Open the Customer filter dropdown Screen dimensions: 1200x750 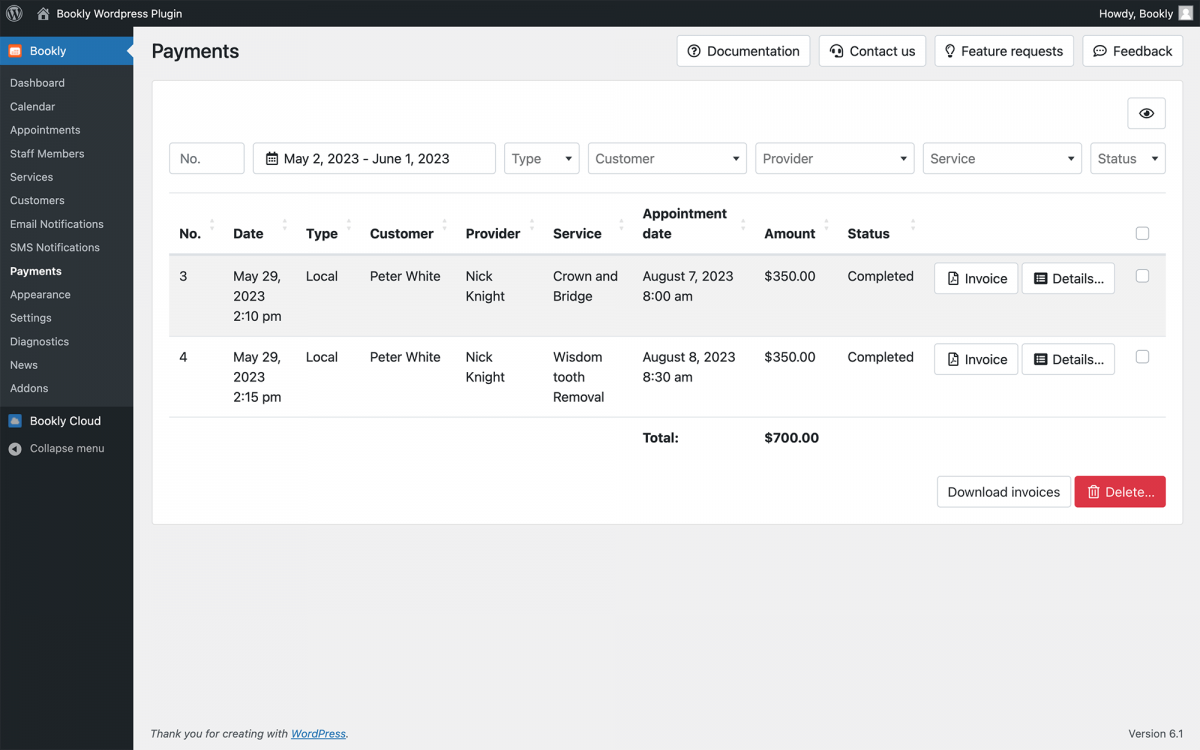click(x=666, y=158)
